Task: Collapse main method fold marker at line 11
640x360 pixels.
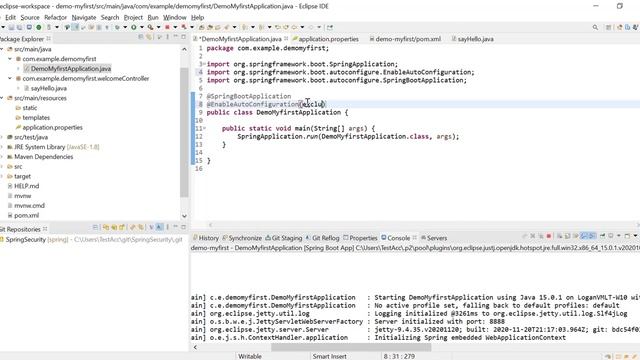Action: click(x=204, y=128)
